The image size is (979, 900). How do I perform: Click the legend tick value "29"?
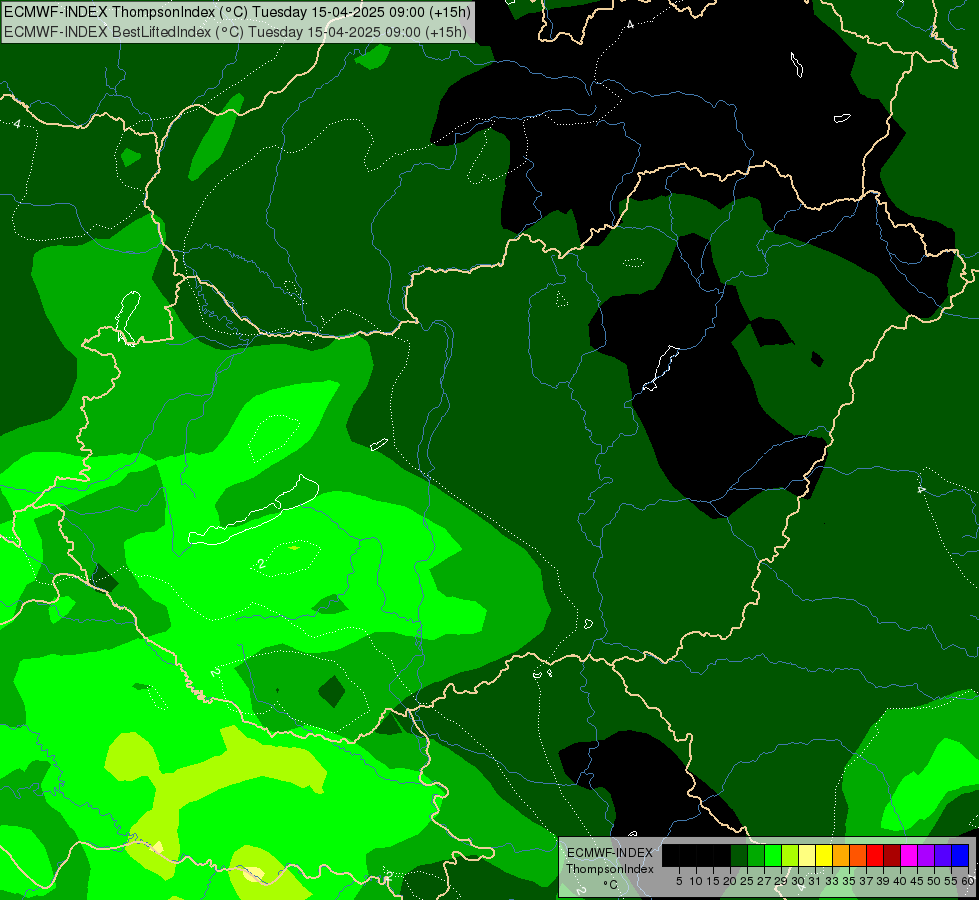(781, 881)
